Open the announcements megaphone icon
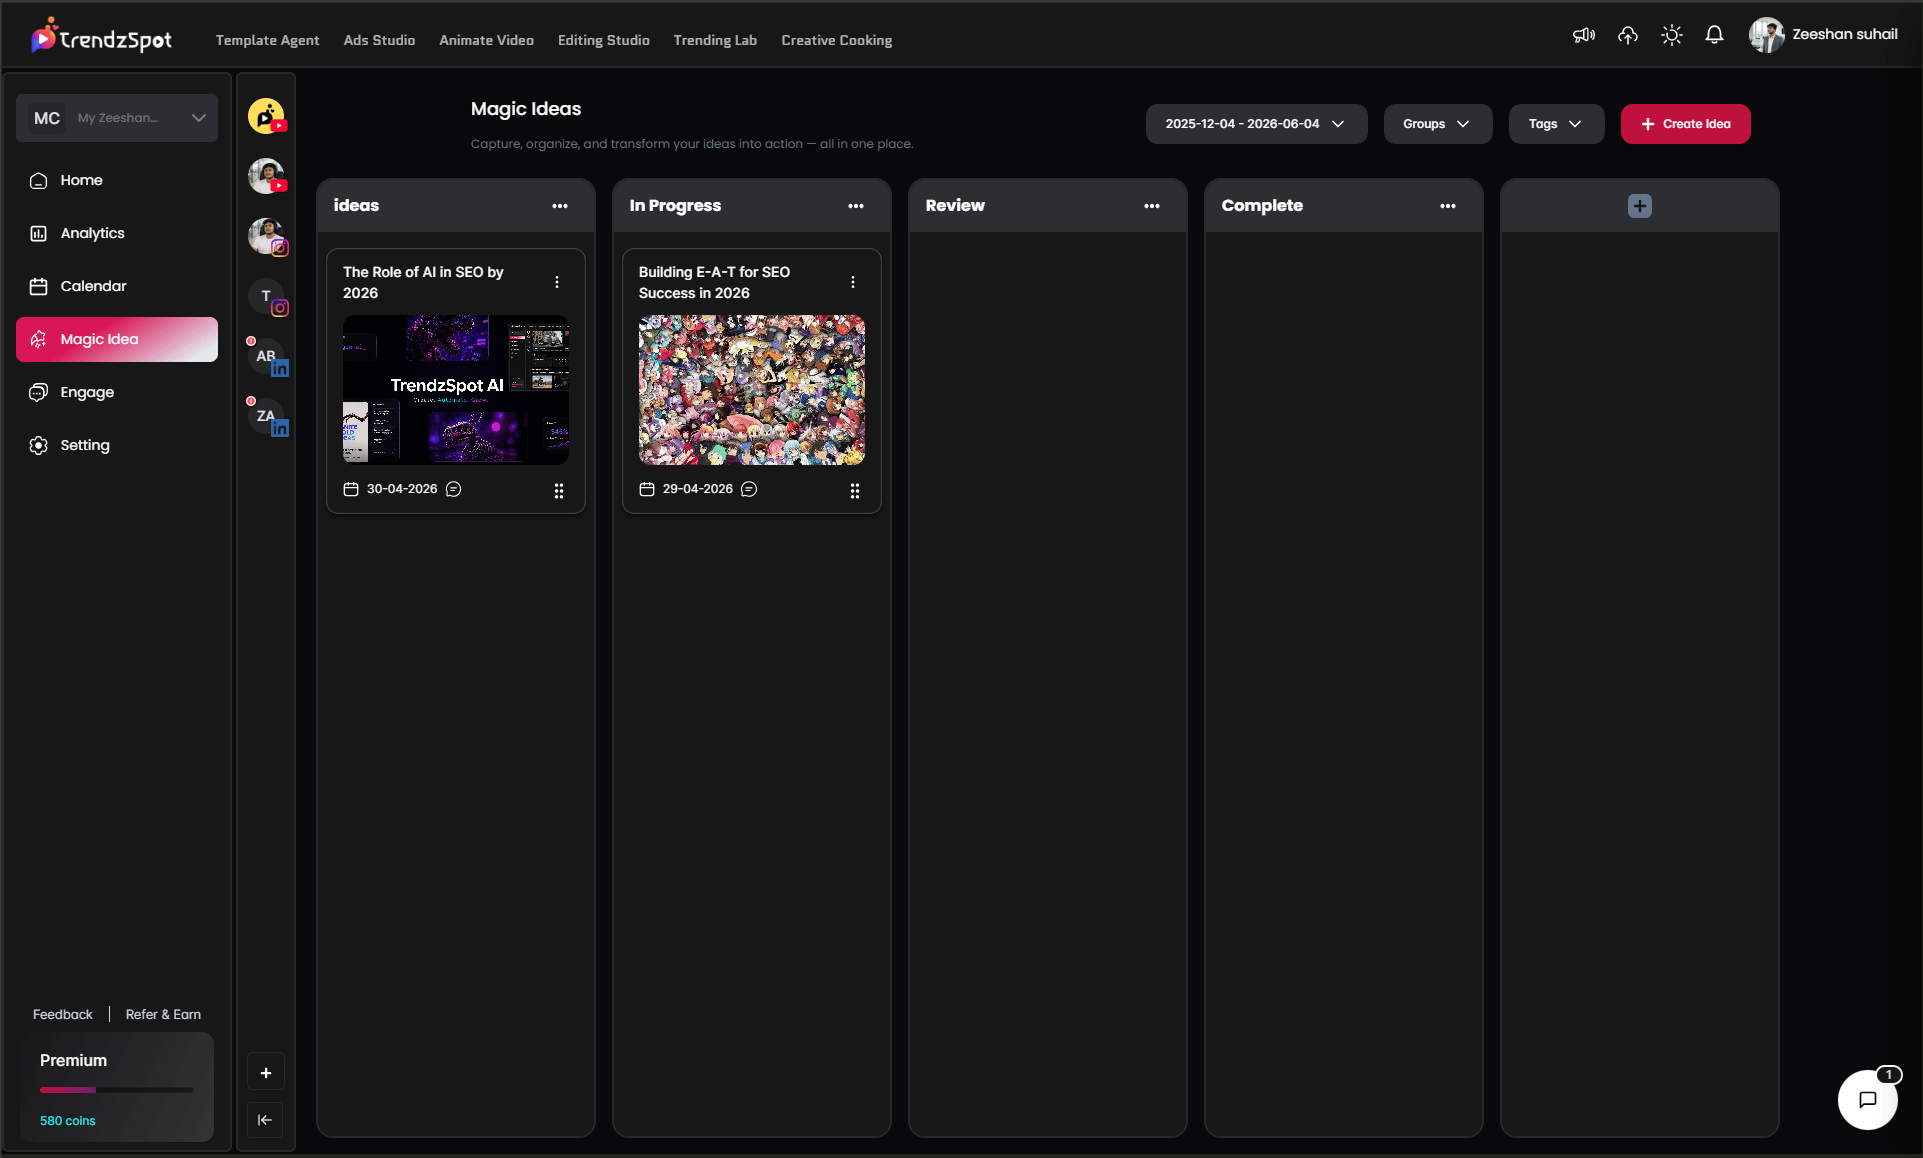1923x1158 pixels. [1584, 35]
